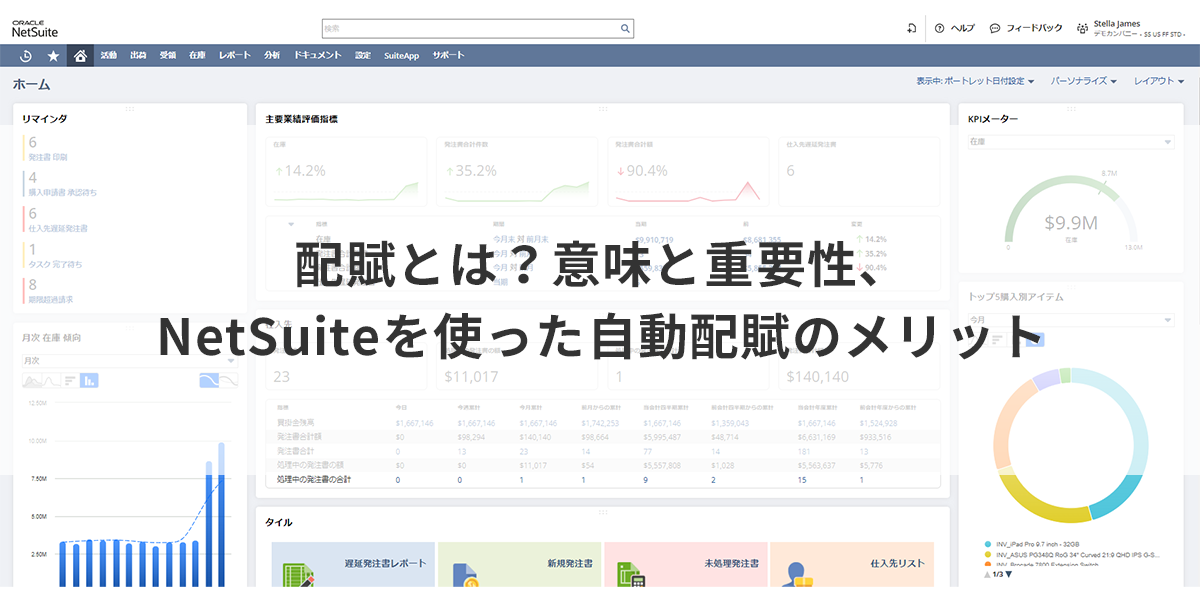Image resolution: width=1200 pixels, height=600 pixels.
Task: Open the 受領 menu
Action: coord(167,56)
